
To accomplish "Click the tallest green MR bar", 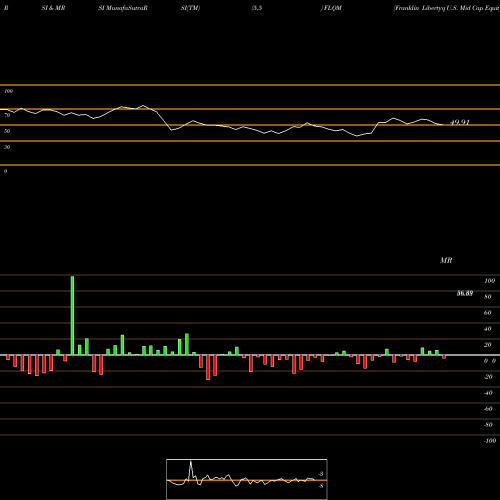I will click(x=72, y=315).
